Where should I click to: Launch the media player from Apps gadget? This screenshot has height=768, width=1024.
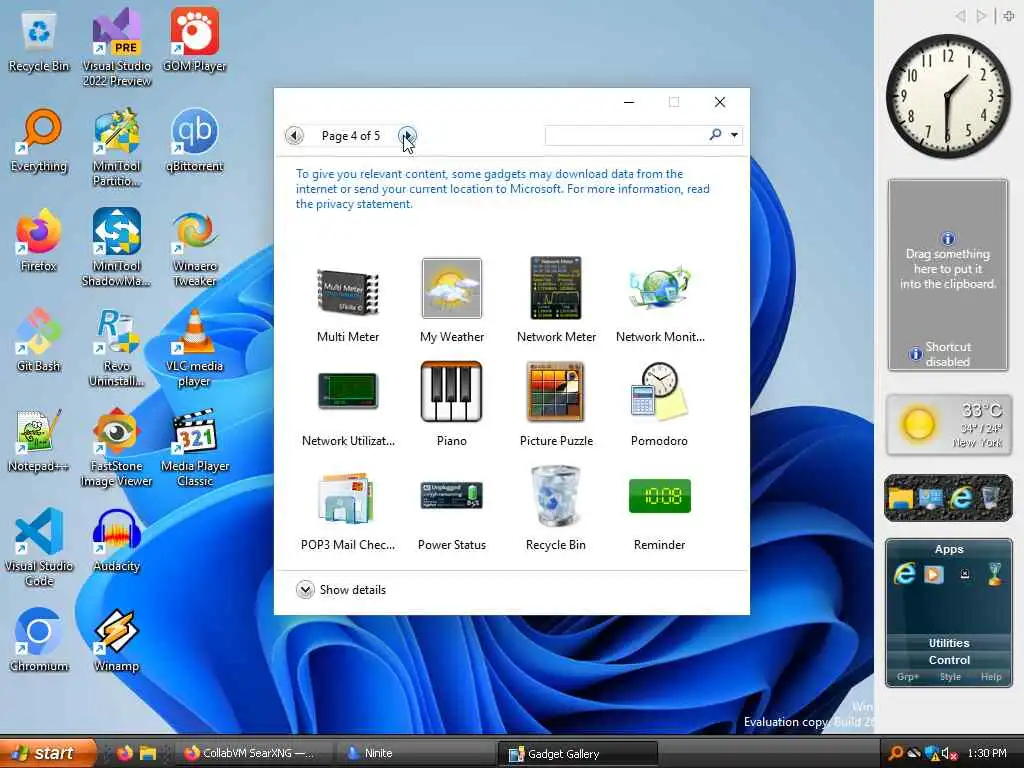coord(934,574)
